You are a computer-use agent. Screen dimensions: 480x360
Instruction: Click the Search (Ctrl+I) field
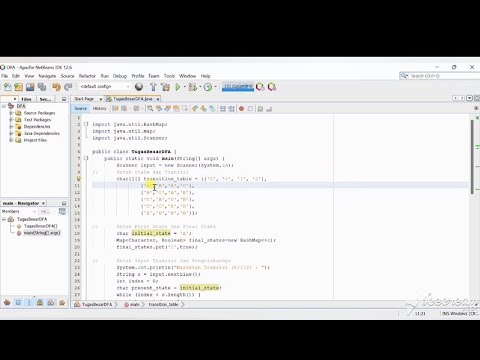click(x=440, y=76)
